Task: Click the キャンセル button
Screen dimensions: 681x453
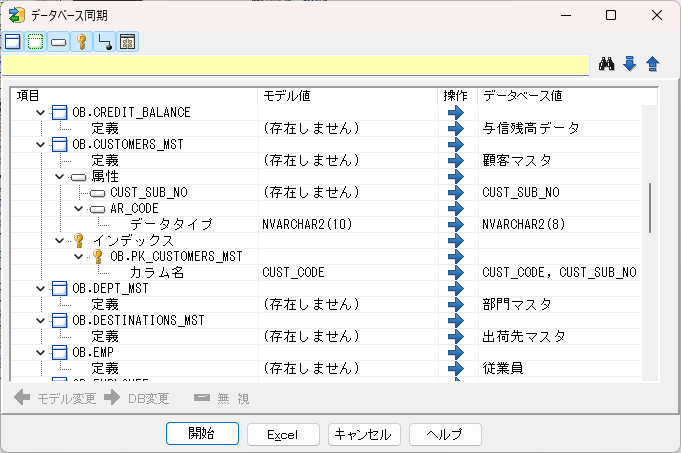Action: [x=364, y=434]
